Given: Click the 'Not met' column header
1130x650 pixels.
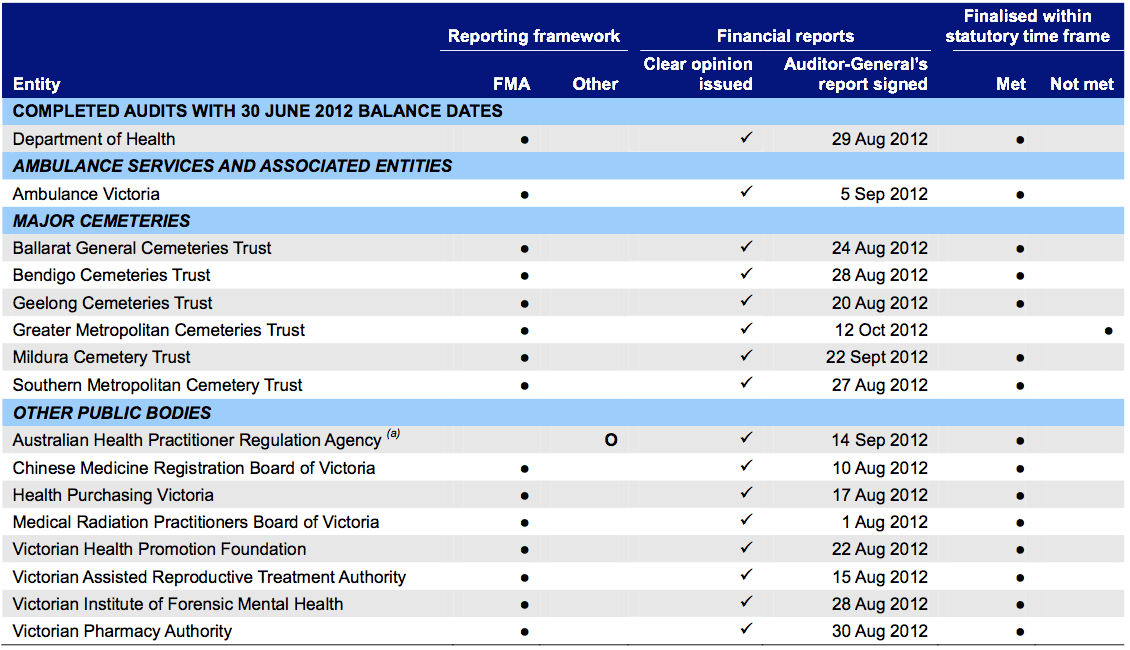Looking at the screenshot, I should (x=1082, y=84).
